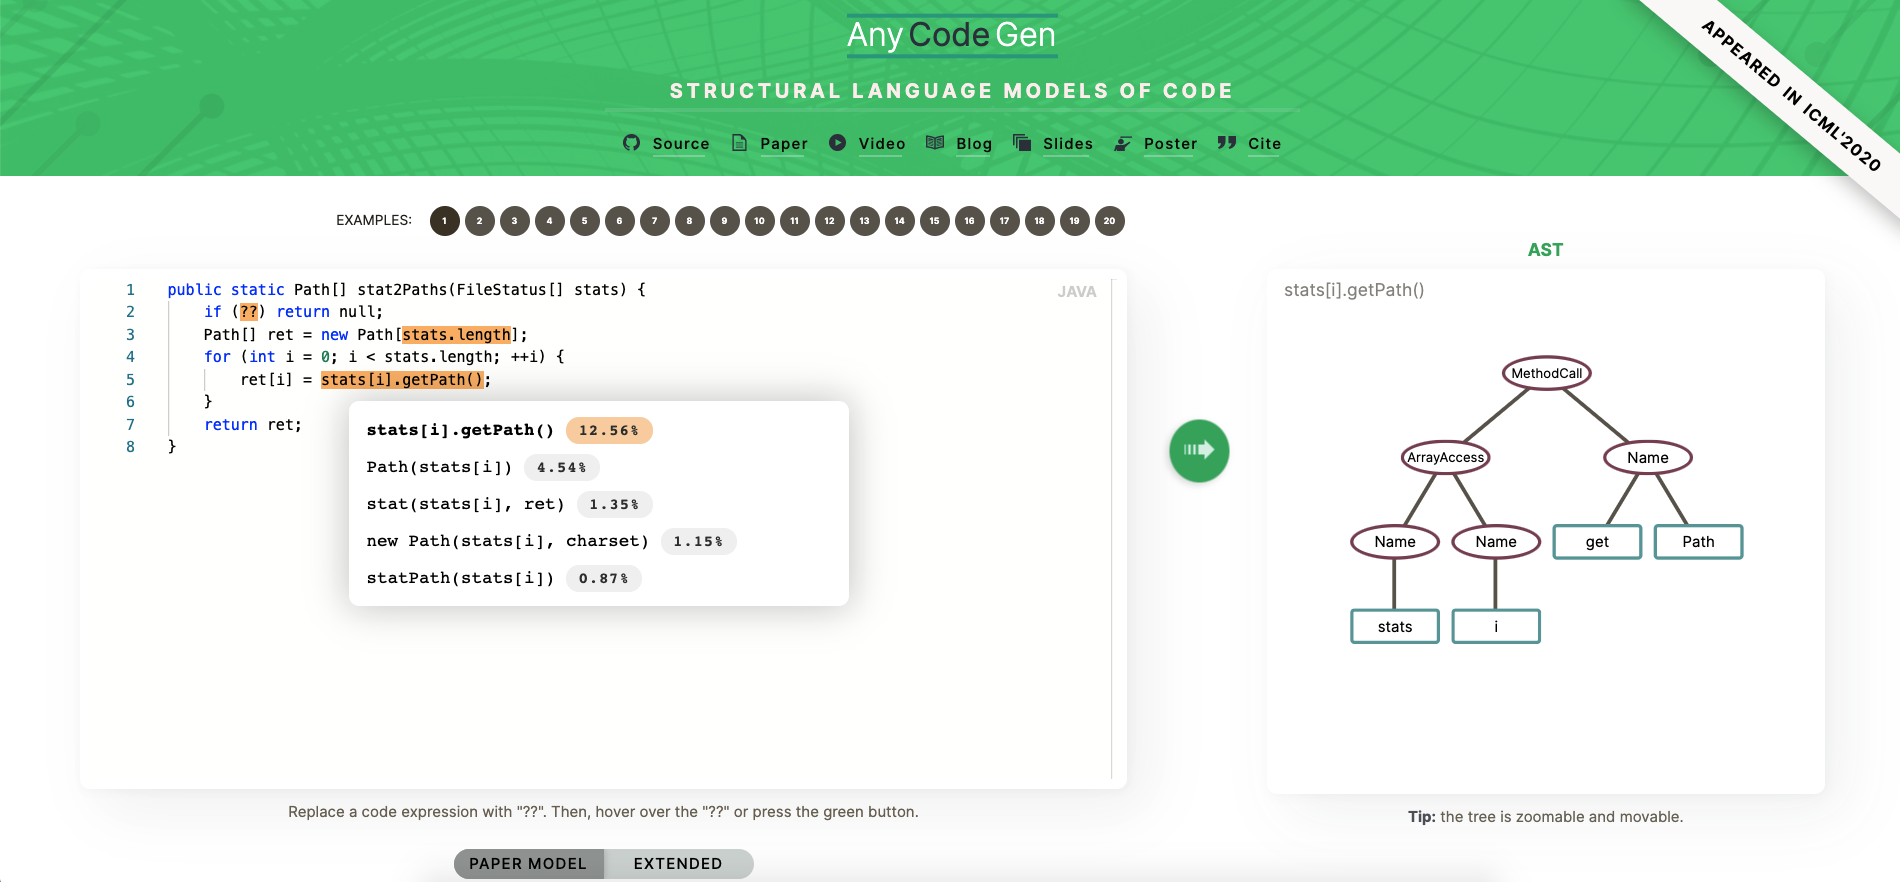Select example 20
The width and height of the screenshot is (1900, 882).
click(1110, 221)
